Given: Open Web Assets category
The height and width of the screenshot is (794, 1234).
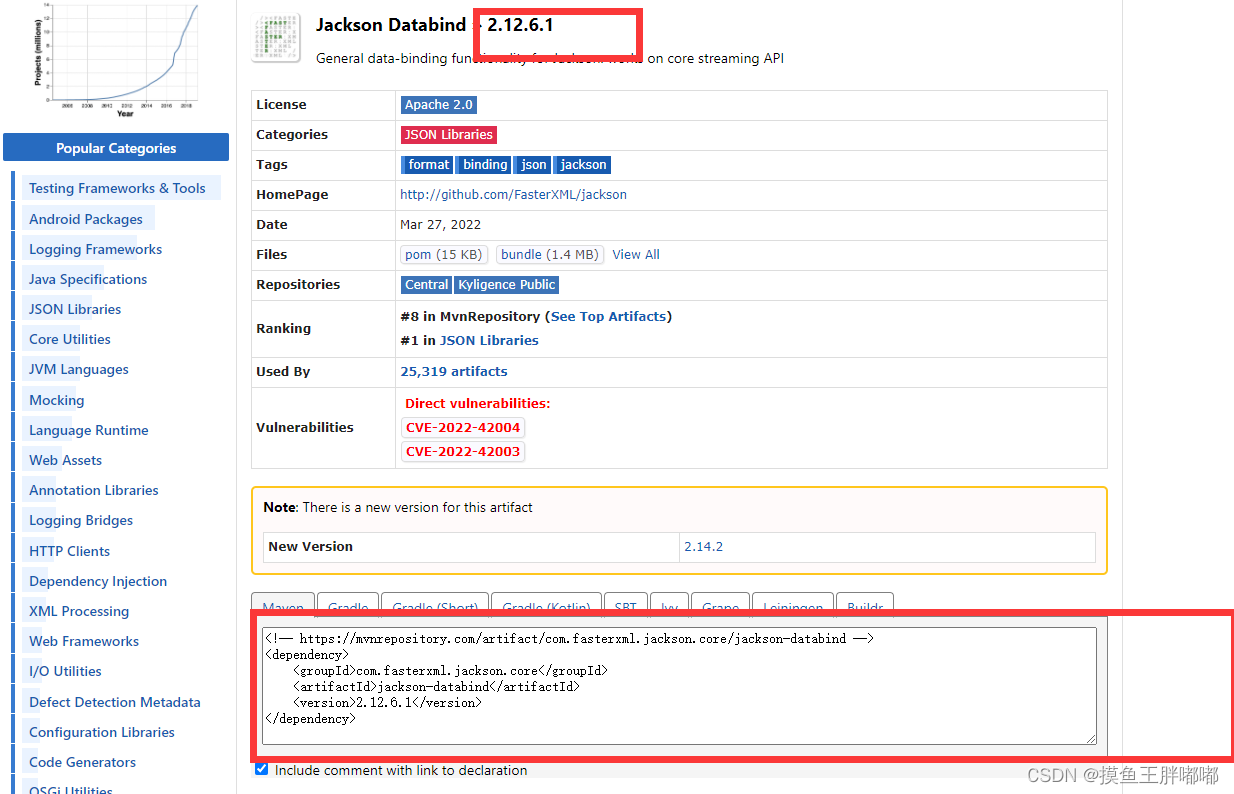Looking at the screenshot, I should click(x=66, y=460).
